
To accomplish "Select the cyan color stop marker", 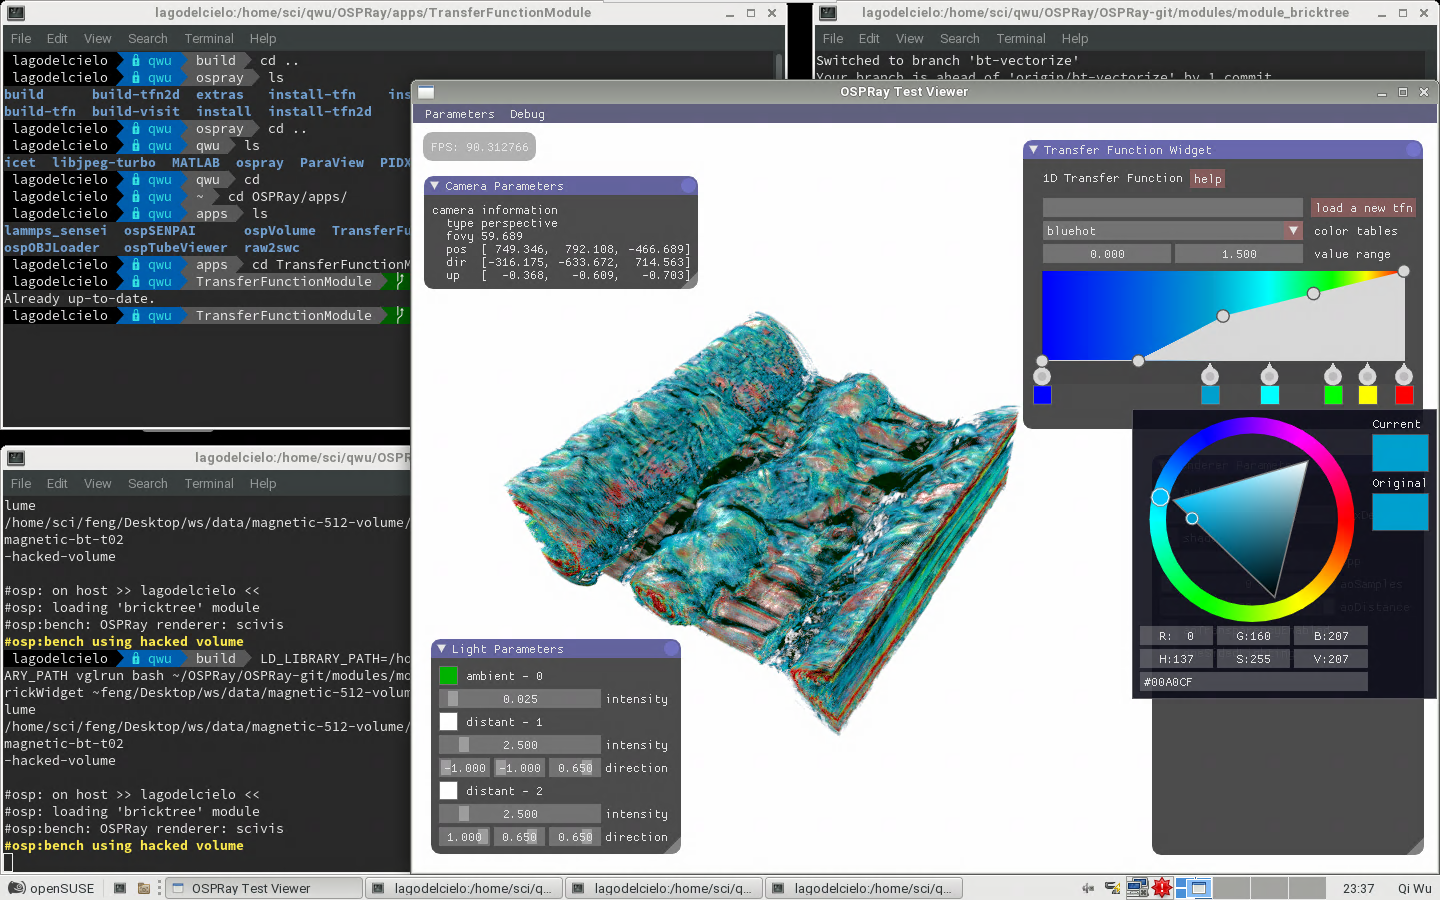I will 1269,376.
